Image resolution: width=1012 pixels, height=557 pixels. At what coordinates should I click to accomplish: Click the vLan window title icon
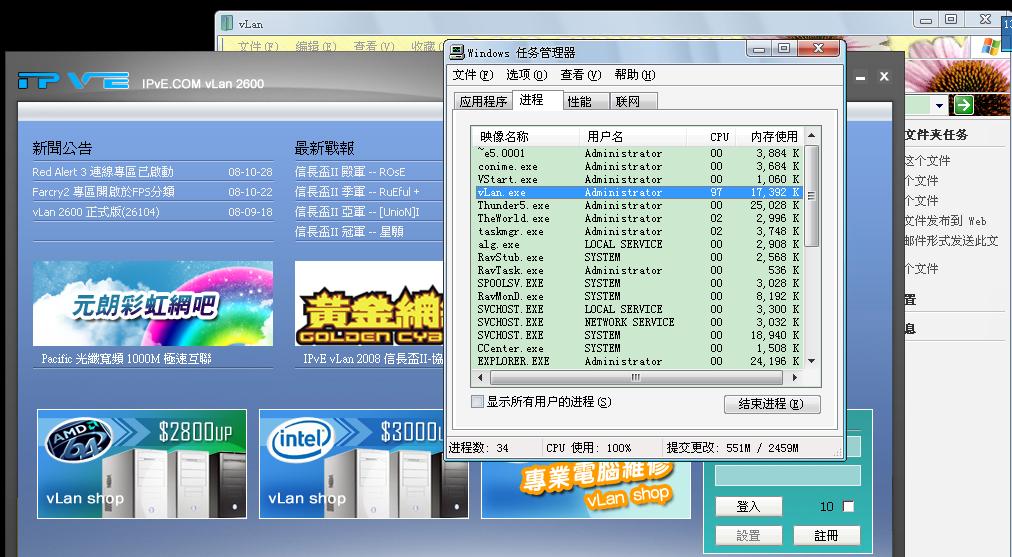tap(227, 23)
